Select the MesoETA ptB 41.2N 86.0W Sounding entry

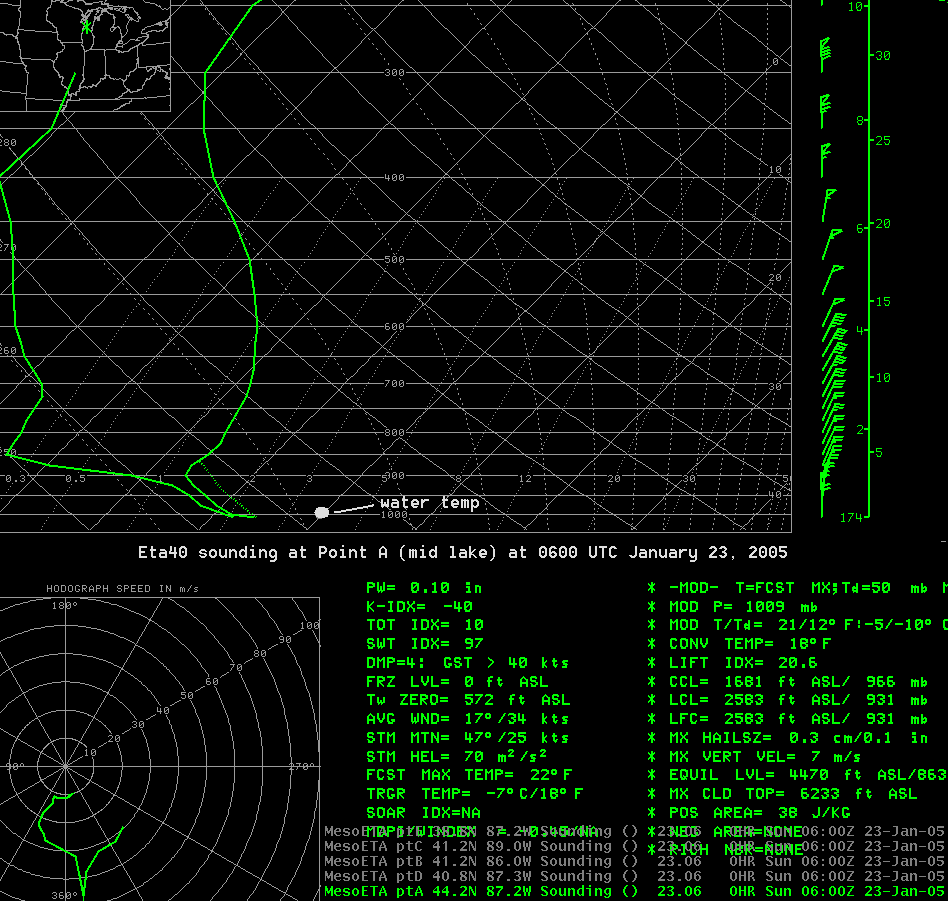pos(480,860)
